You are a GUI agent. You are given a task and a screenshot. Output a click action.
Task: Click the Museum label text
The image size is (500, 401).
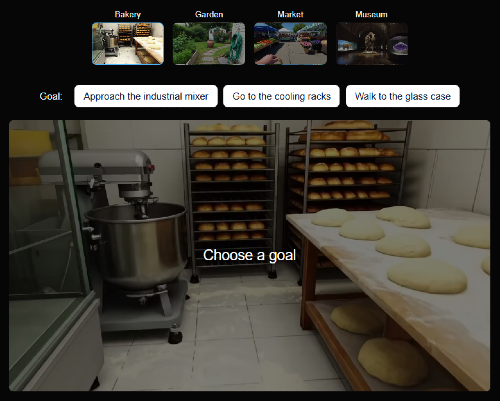pyautogui.click(x=371, y=14)
